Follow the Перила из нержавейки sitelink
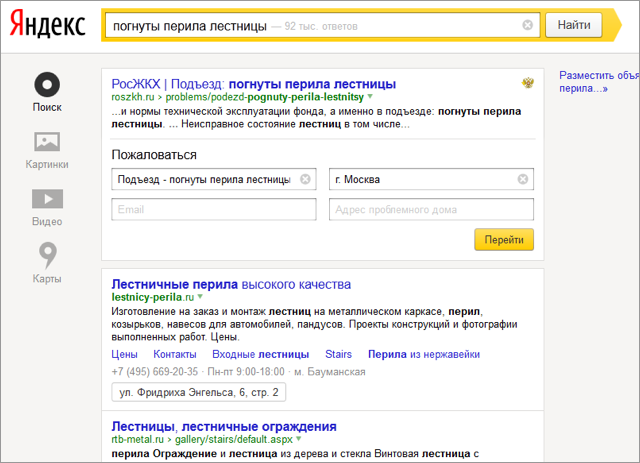 424,354
